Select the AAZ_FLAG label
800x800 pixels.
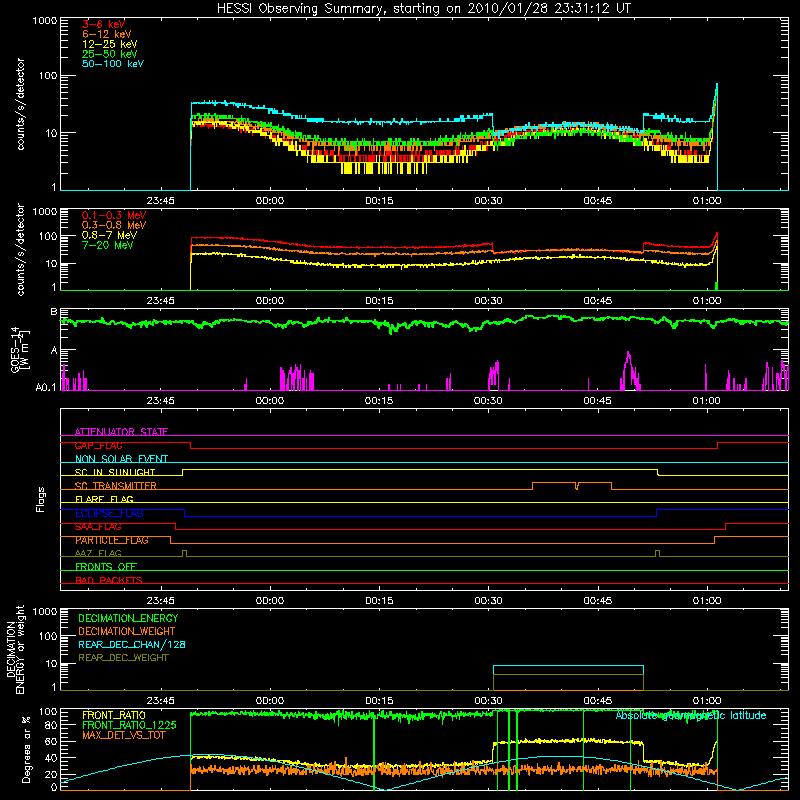tap(98, 553)
